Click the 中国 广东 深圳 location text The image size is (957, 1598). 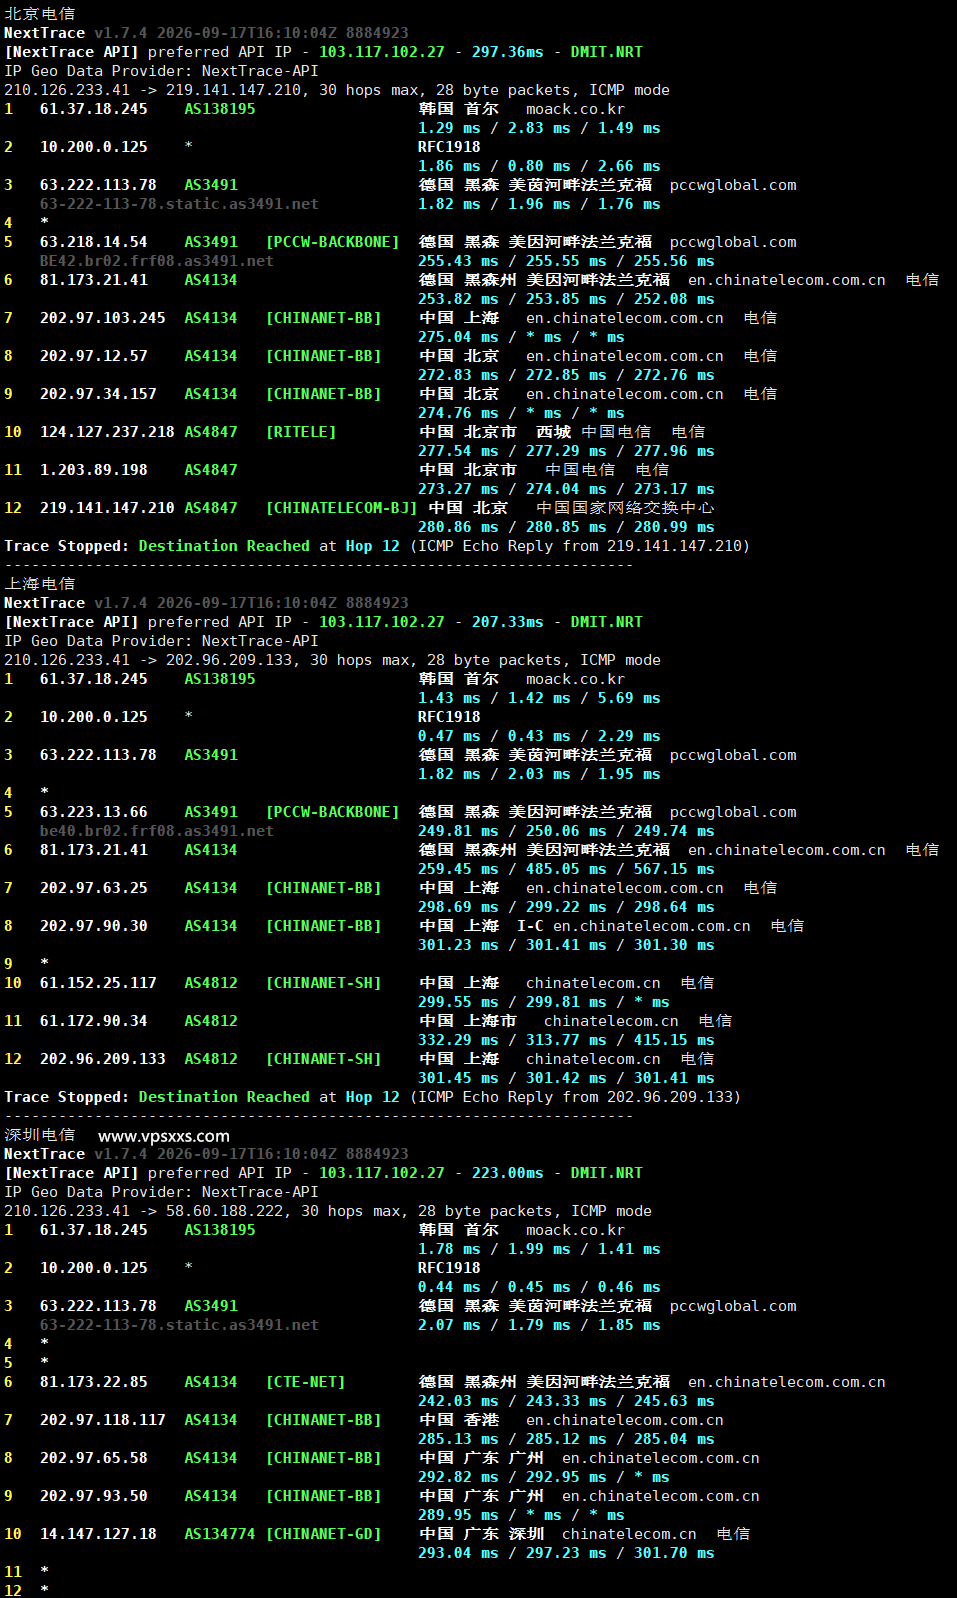(481, 1534)
